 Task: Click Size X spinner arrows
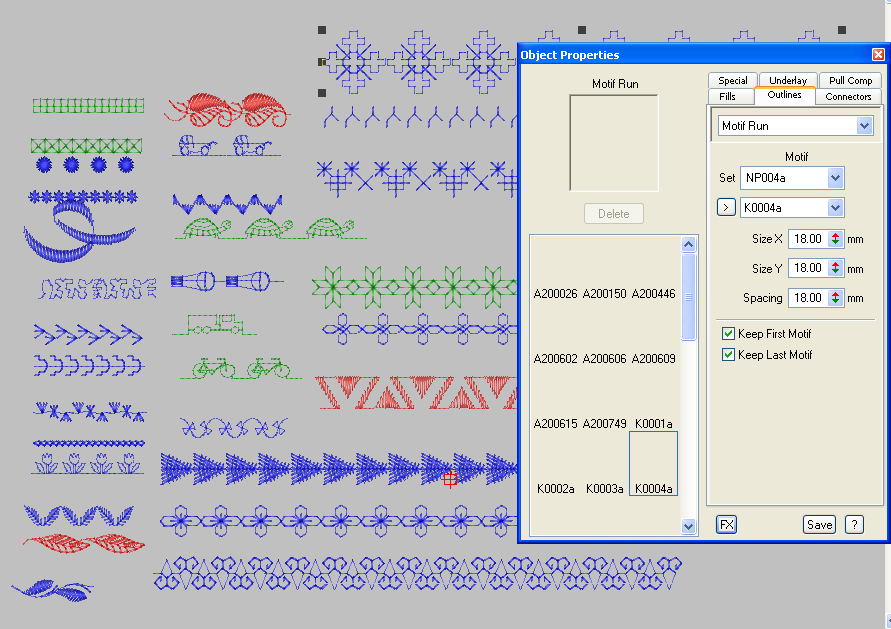coord(836,239)
